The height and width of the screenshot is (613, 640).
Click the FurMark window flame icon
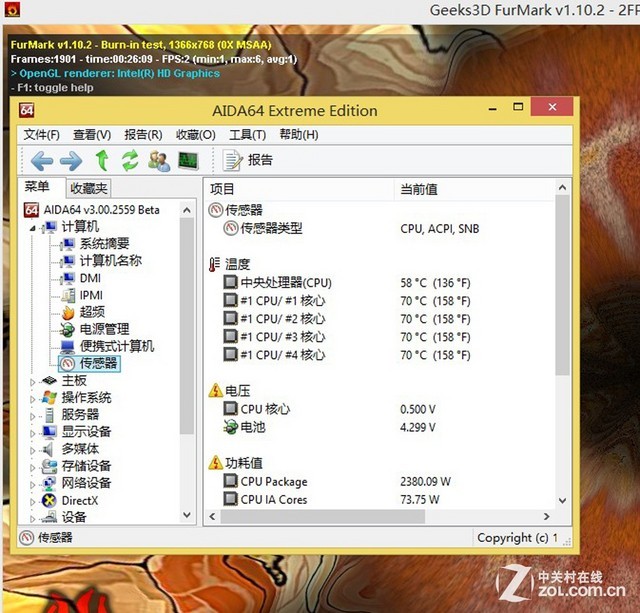coord(12,9)
